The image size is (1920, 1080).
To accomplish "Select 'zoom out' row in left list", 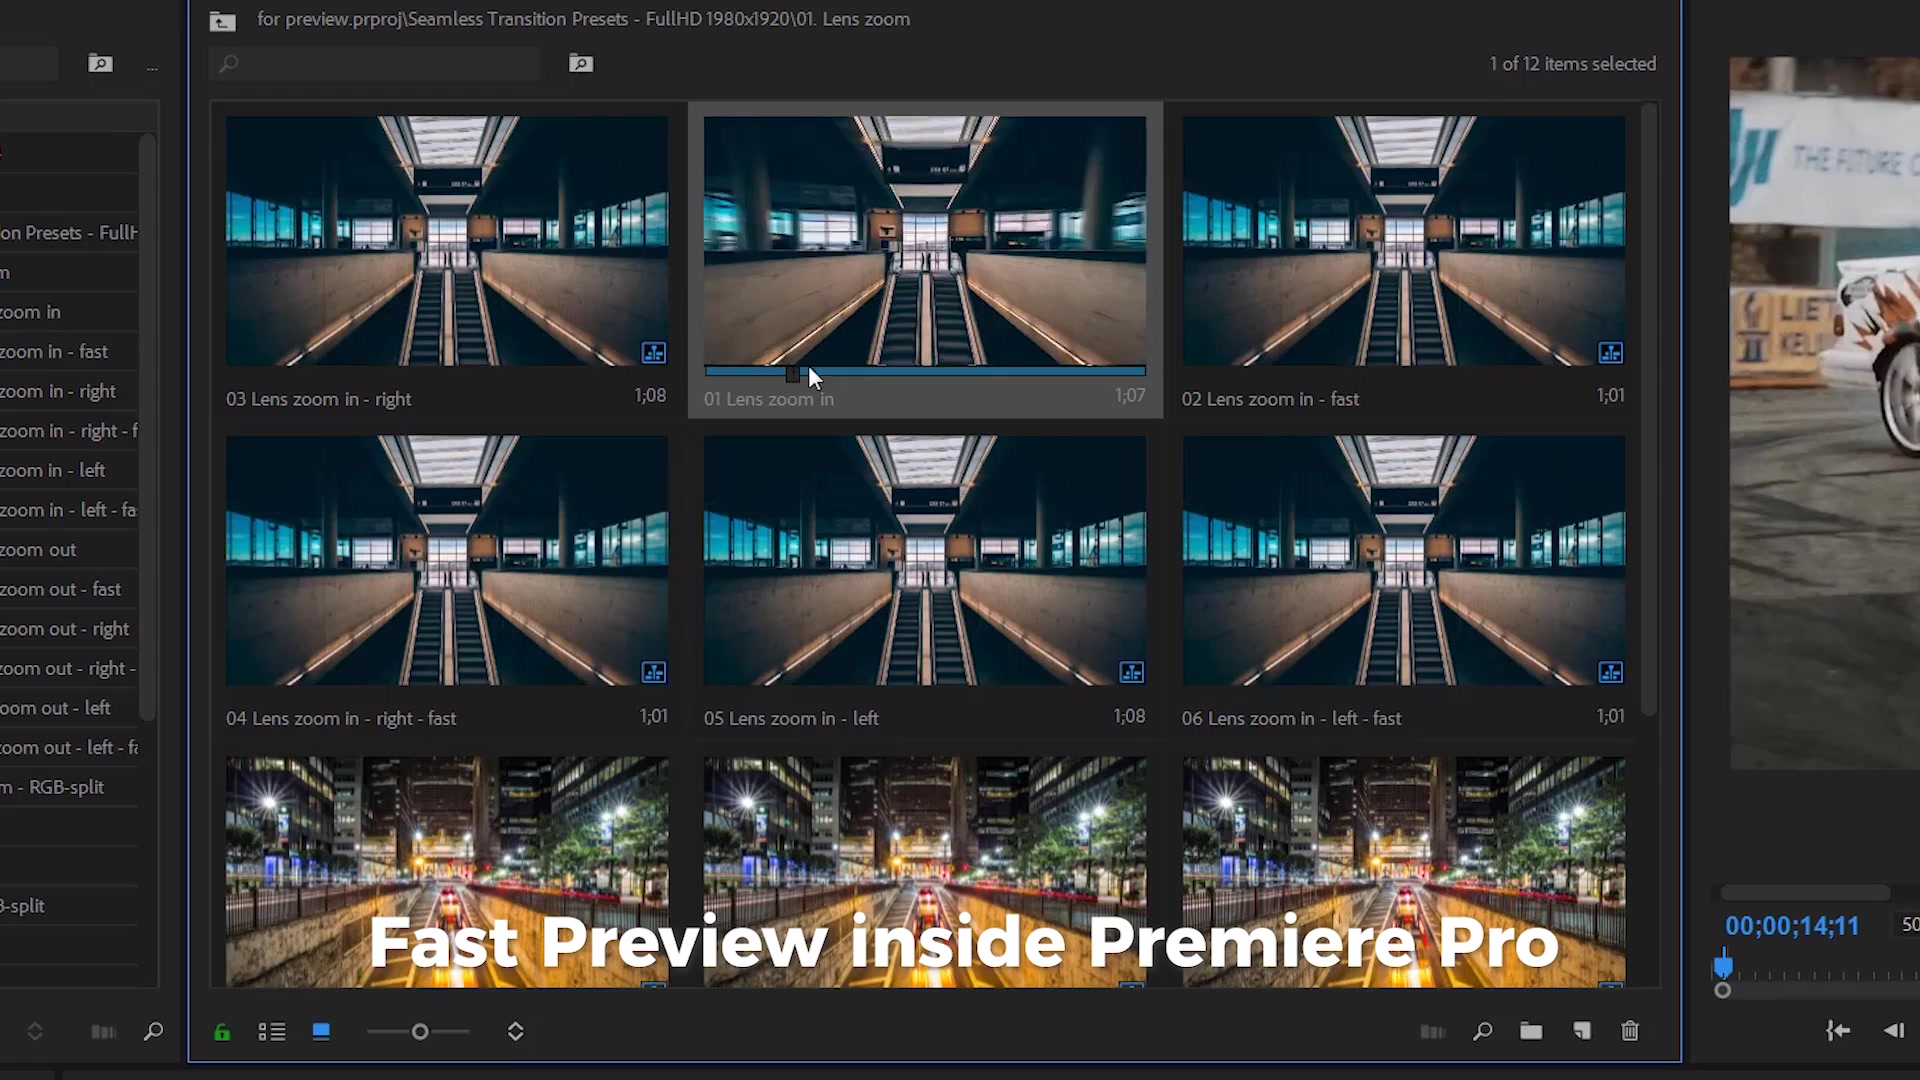I will click(x=68, y=550).
